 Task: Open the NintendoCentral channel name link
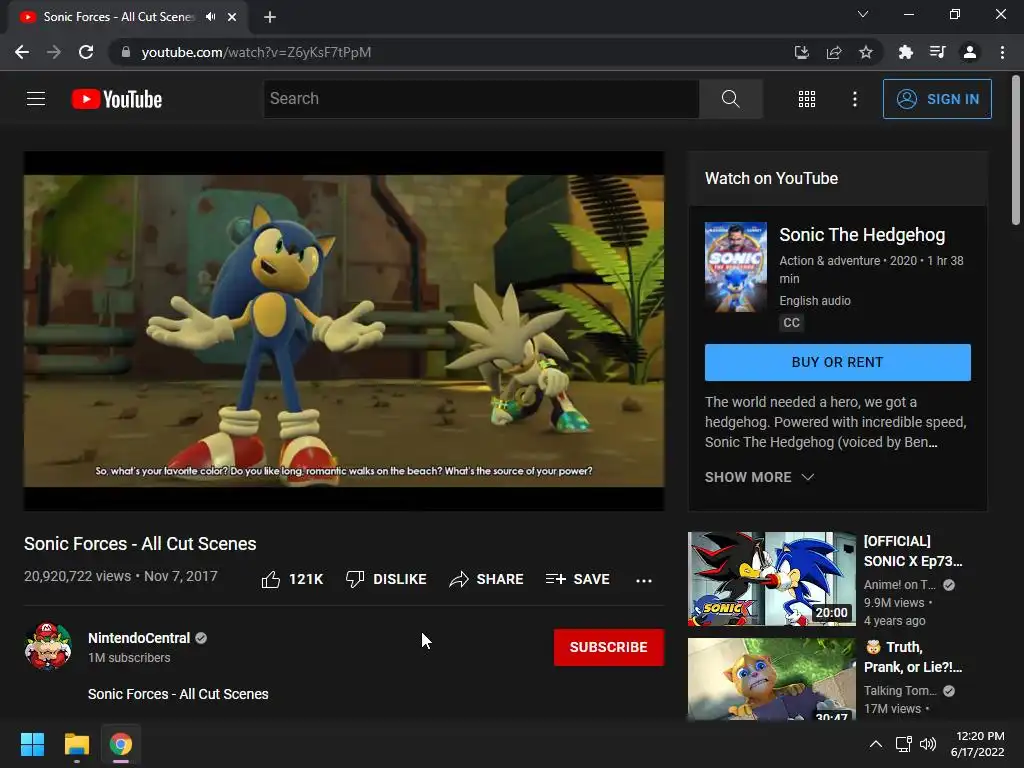[139, 638]
